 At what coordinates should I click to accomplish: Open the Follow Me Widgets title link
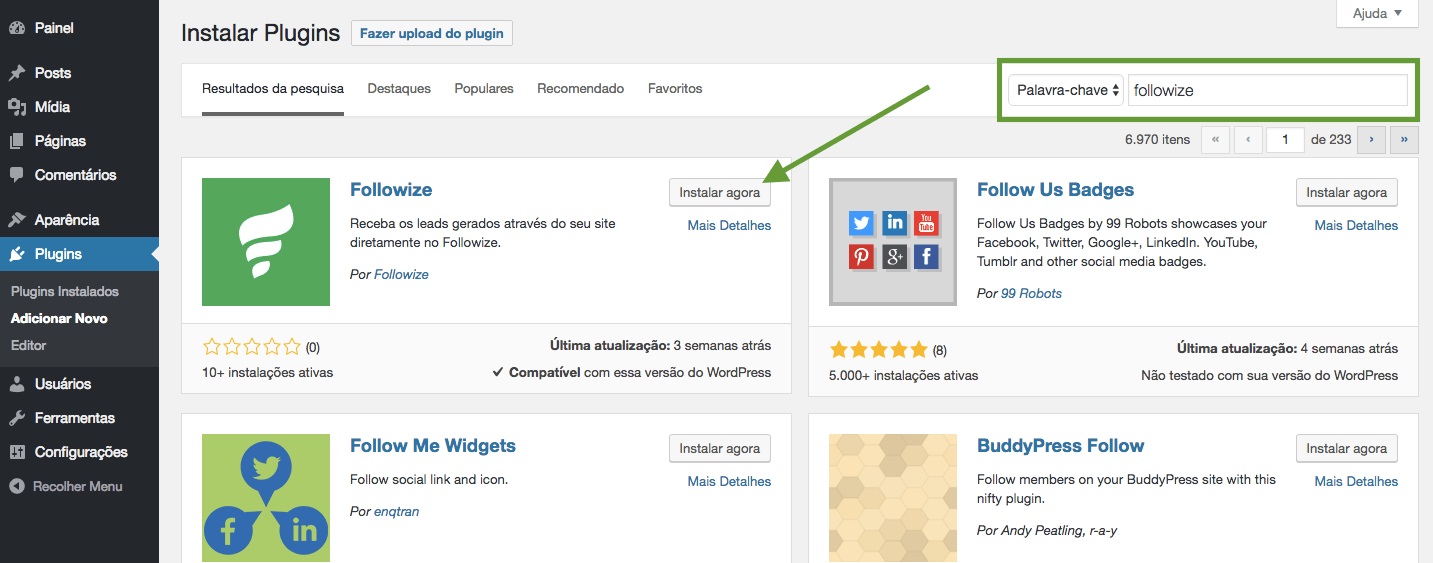click(433, 446)
